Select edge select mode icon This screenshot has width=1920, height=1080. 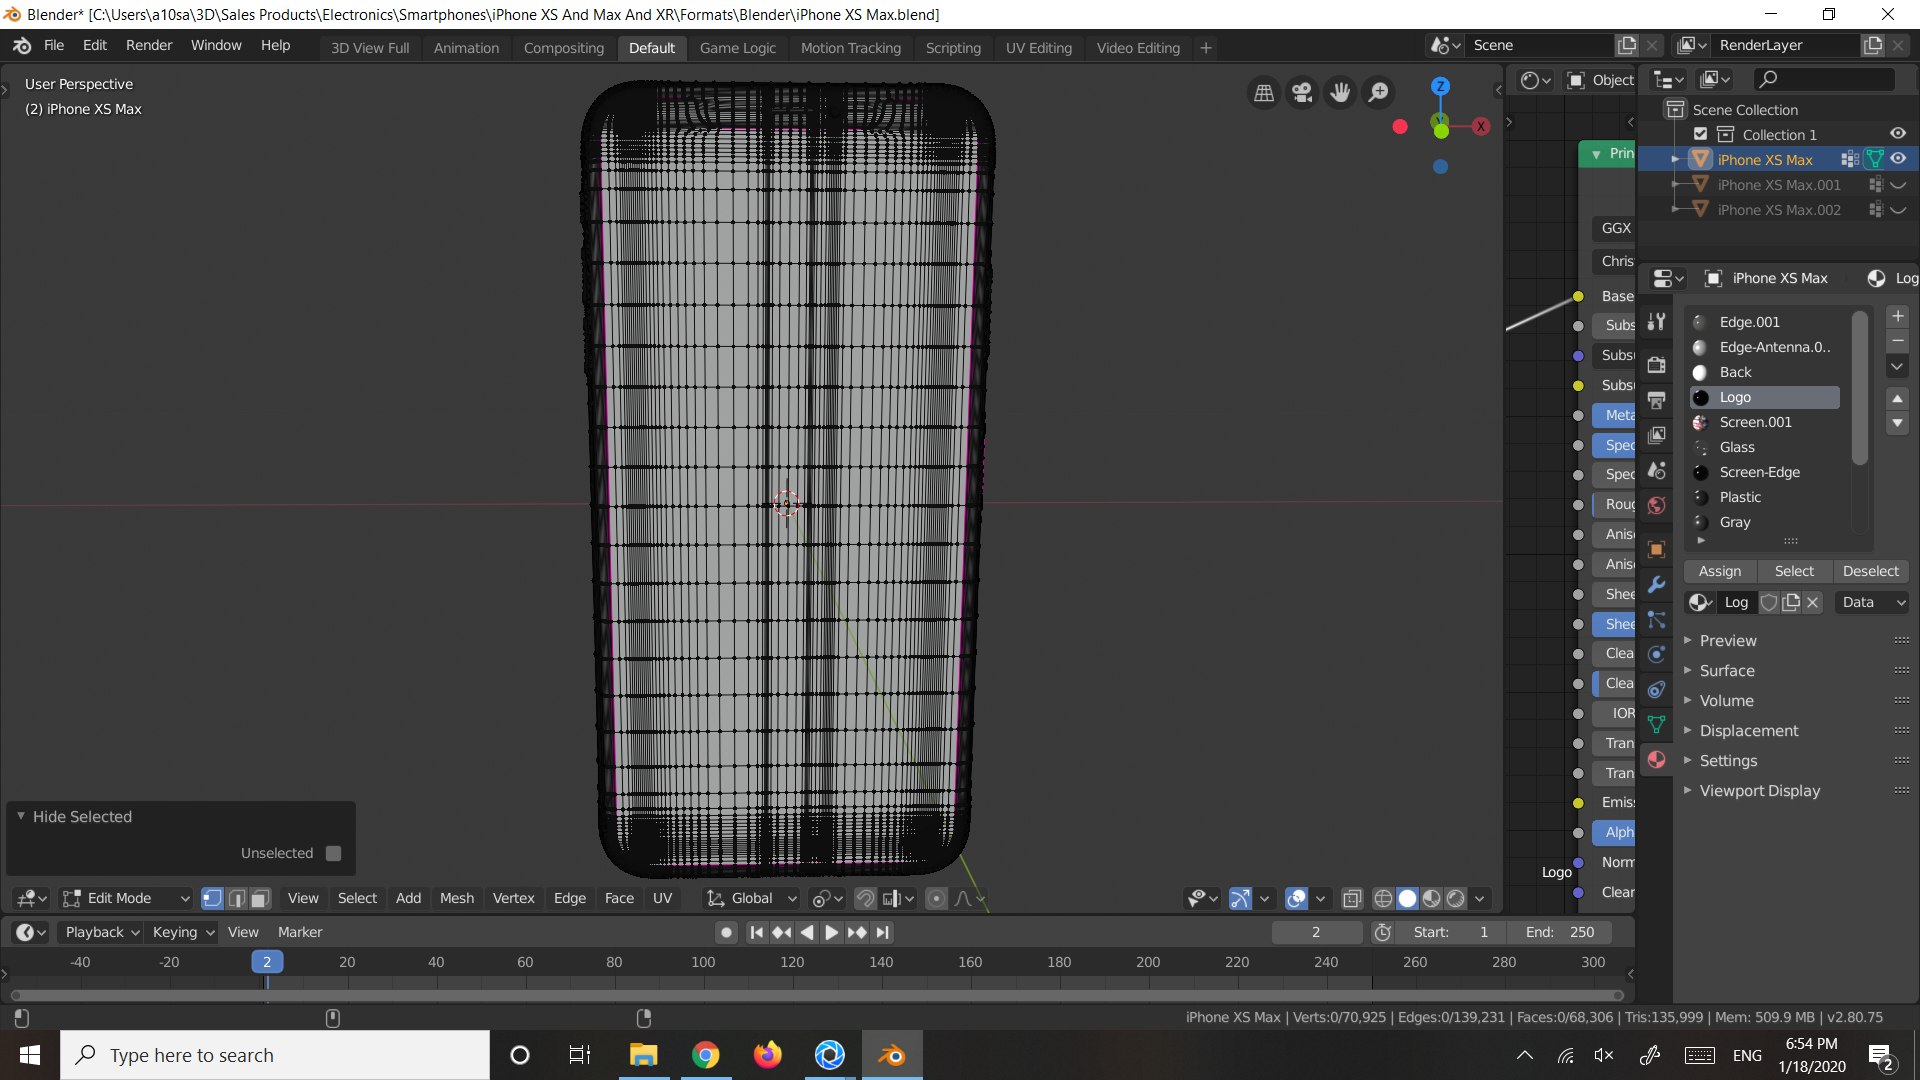tap(236, 898)
